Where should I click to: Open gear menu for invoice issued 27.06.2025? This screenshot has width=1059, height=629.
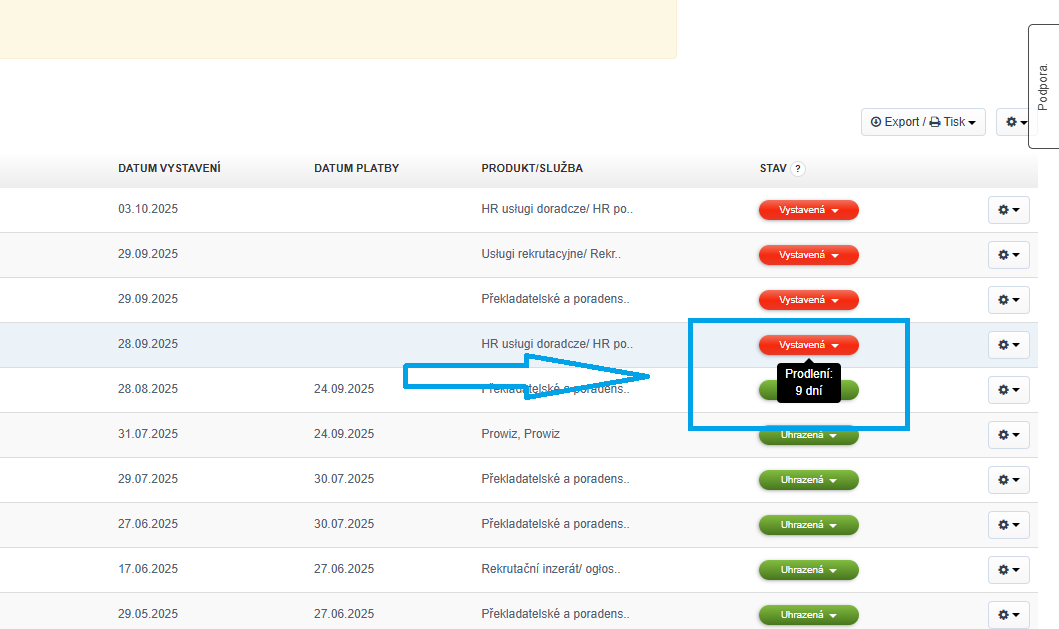[x=1008, y=525]
